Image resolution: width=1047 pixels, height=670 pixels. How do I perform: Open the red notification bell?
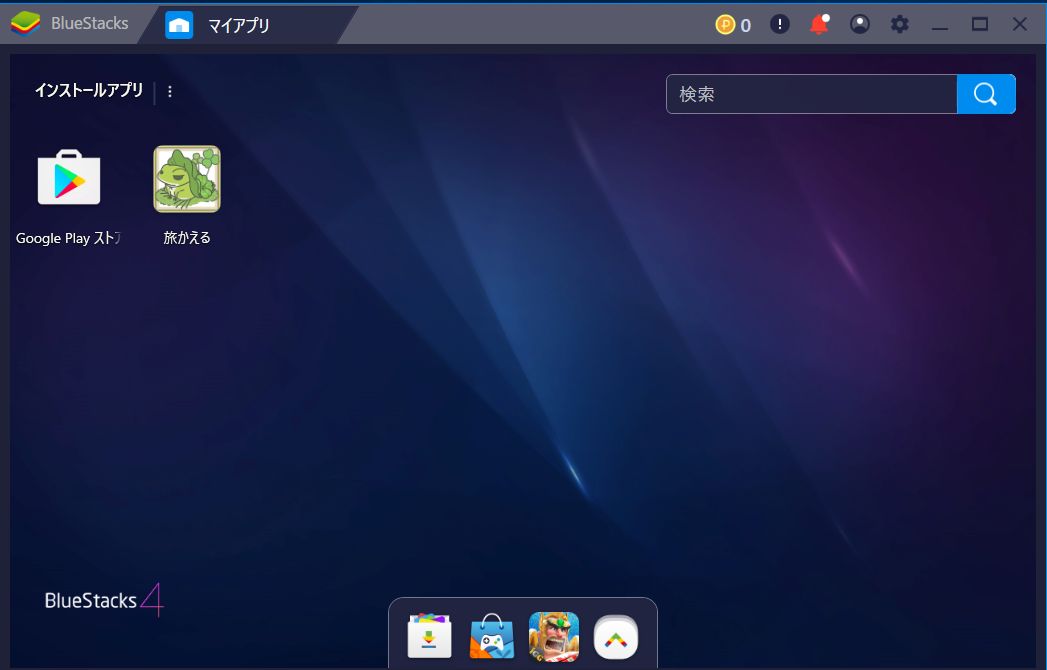pos(819,24)
